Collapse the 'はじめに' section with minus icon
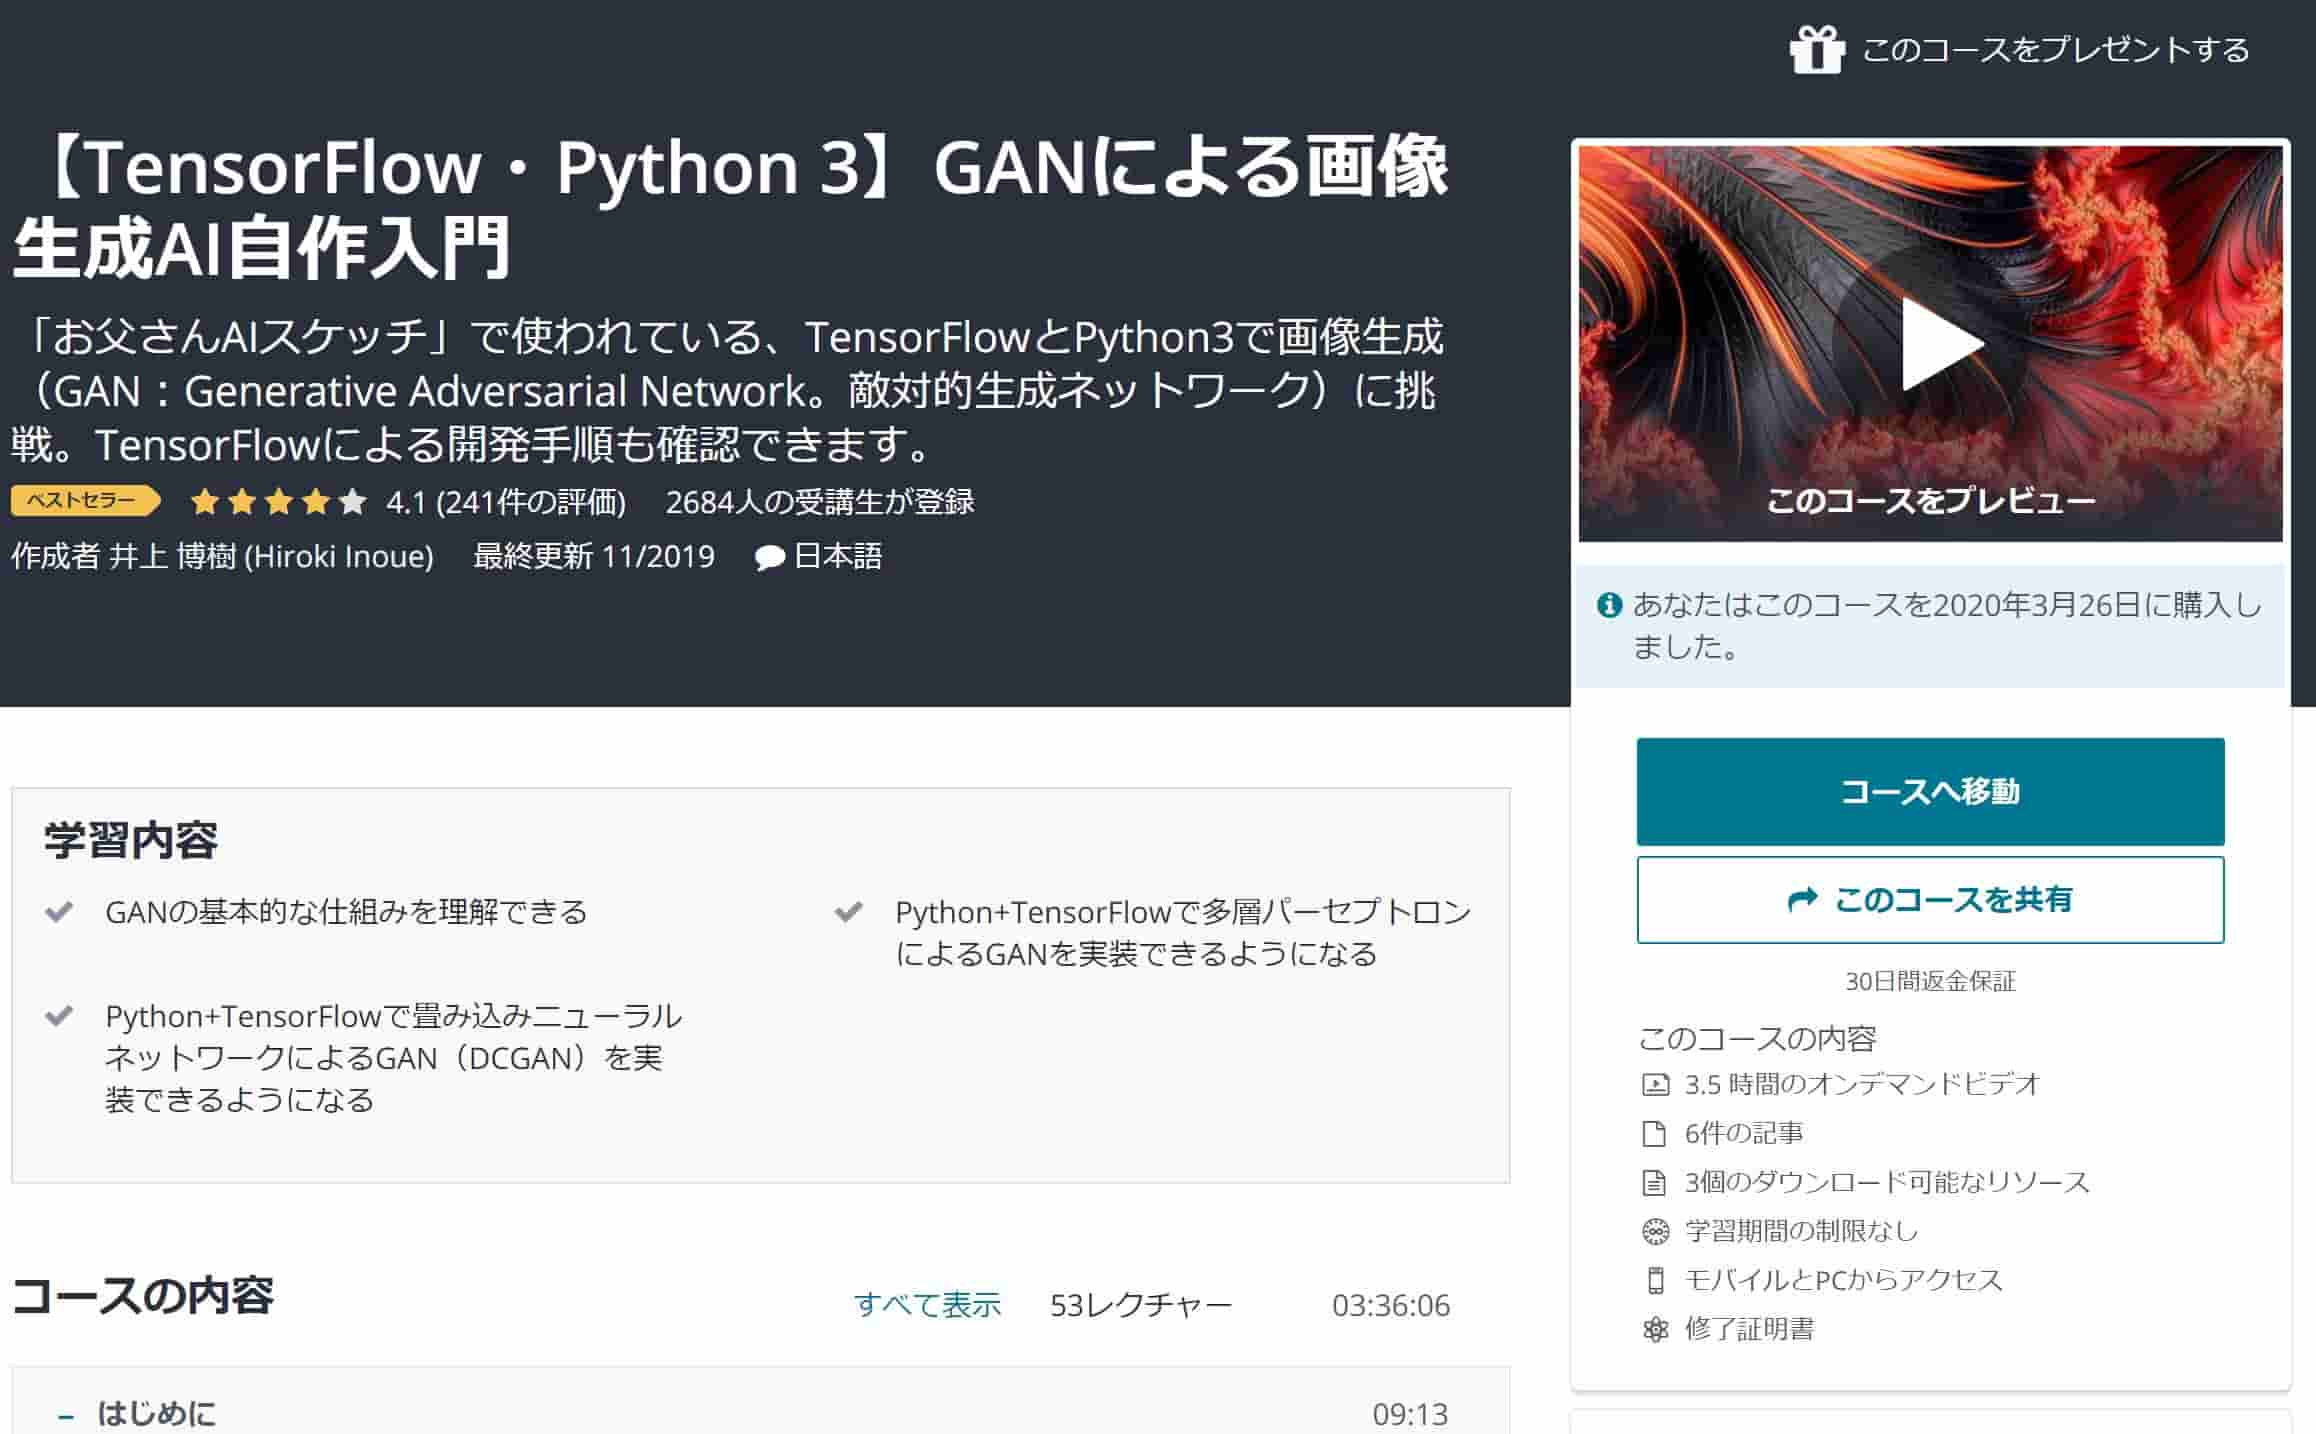 pos(66,1416)
